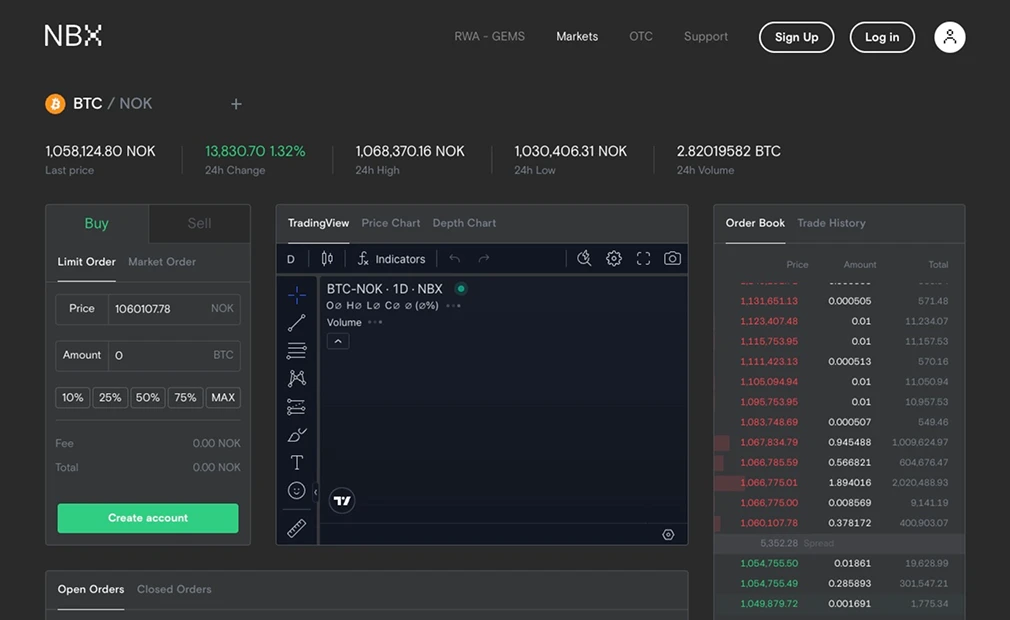The width and height of the screenshot is (1010, 620).
Task: Select the brush drawing tool
Action: click(x=297, y=435)
